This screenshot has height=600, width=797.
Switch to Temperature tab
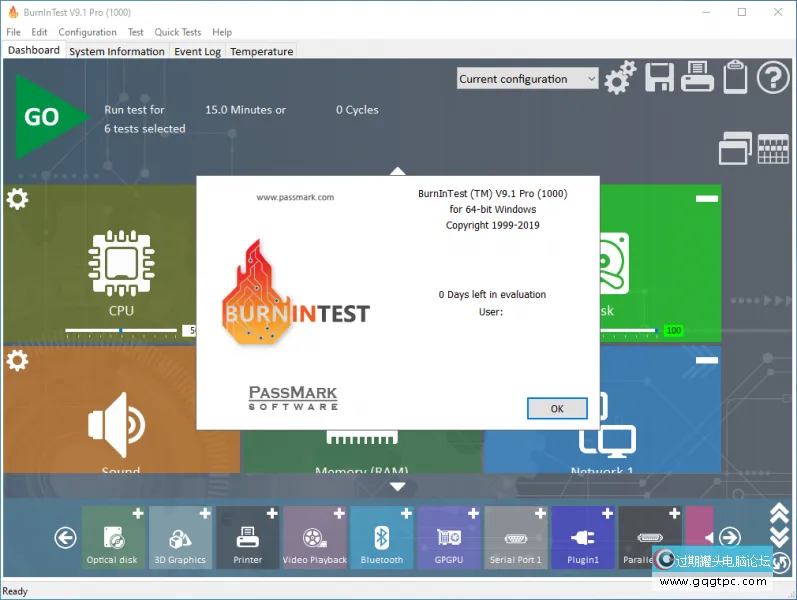[x=262, y=51]
